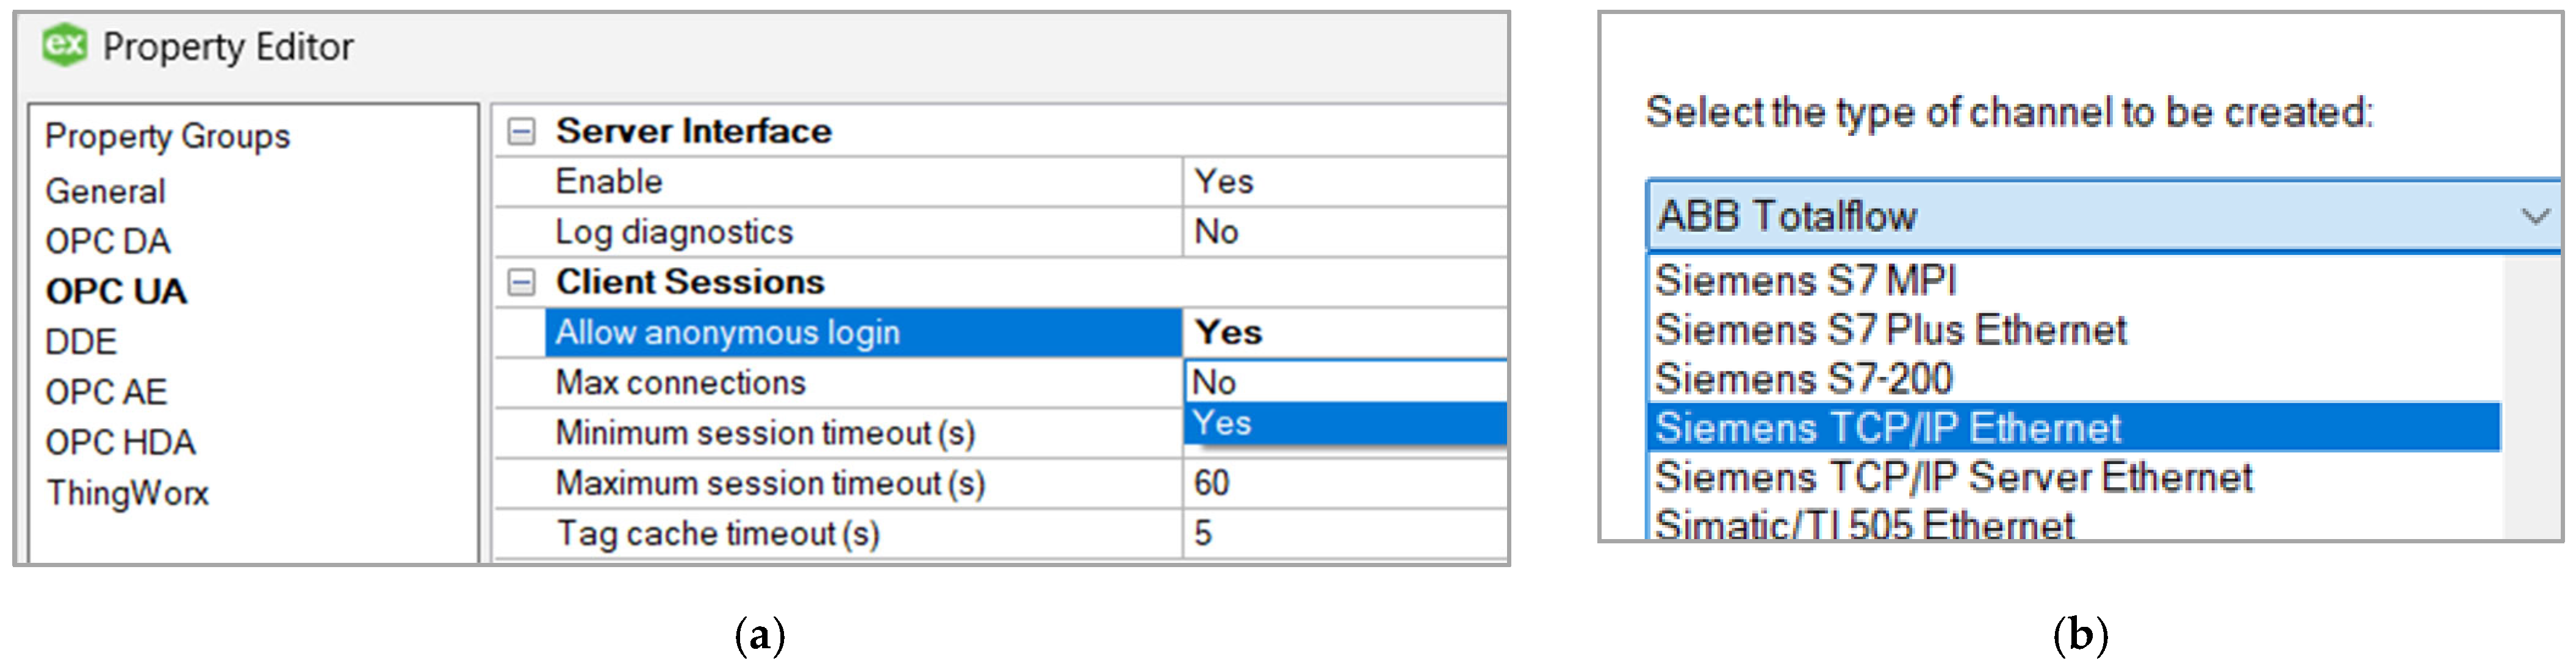The image size is (2576, 672).
Task: Choose Siemens S7-200 from the list
Action: 1803,379
